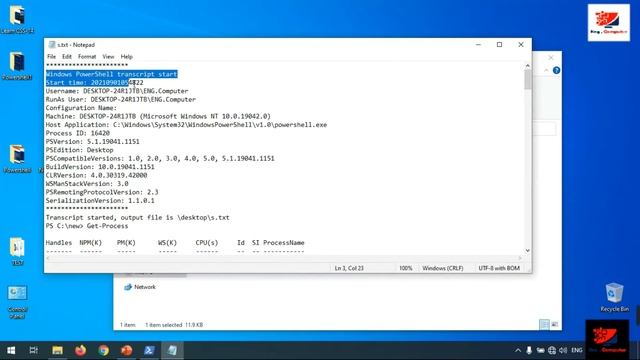Click the 'Process ID: 16420' line
The width and height of the screenshot is (640, 360).
click(78, 133)
